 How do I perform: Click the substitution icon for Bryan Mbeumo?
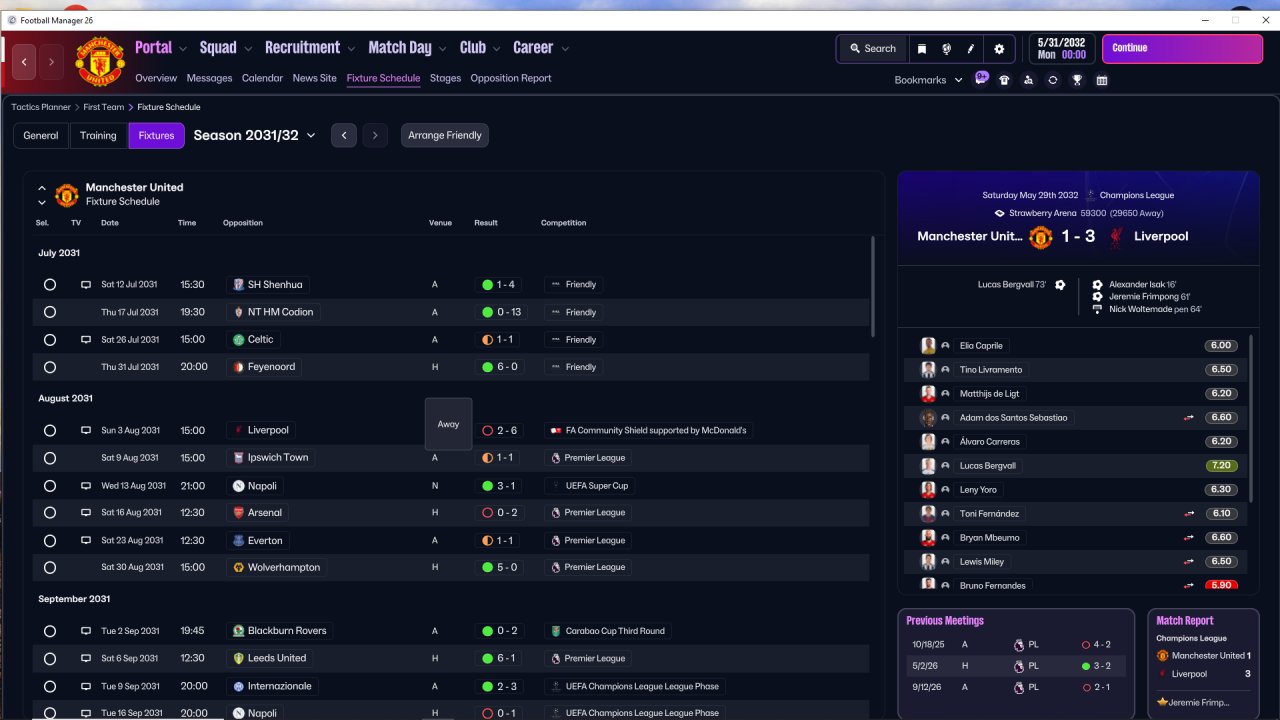click(x=1190, y=537)
